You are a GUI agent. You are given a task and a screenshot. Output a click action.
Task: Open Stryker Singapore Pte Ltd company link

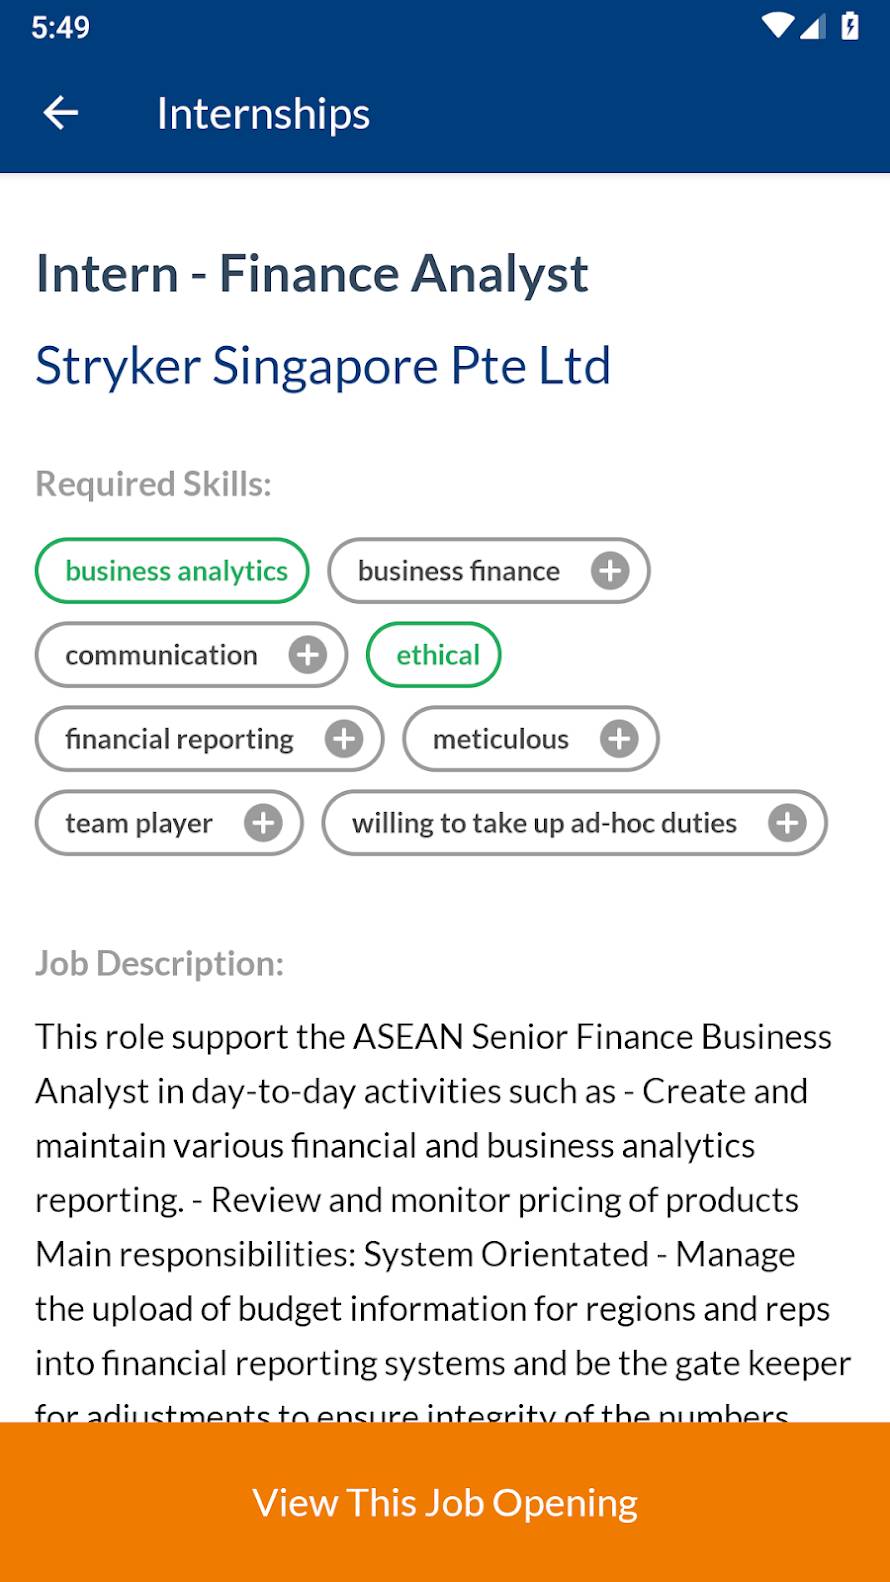point(323,366)
